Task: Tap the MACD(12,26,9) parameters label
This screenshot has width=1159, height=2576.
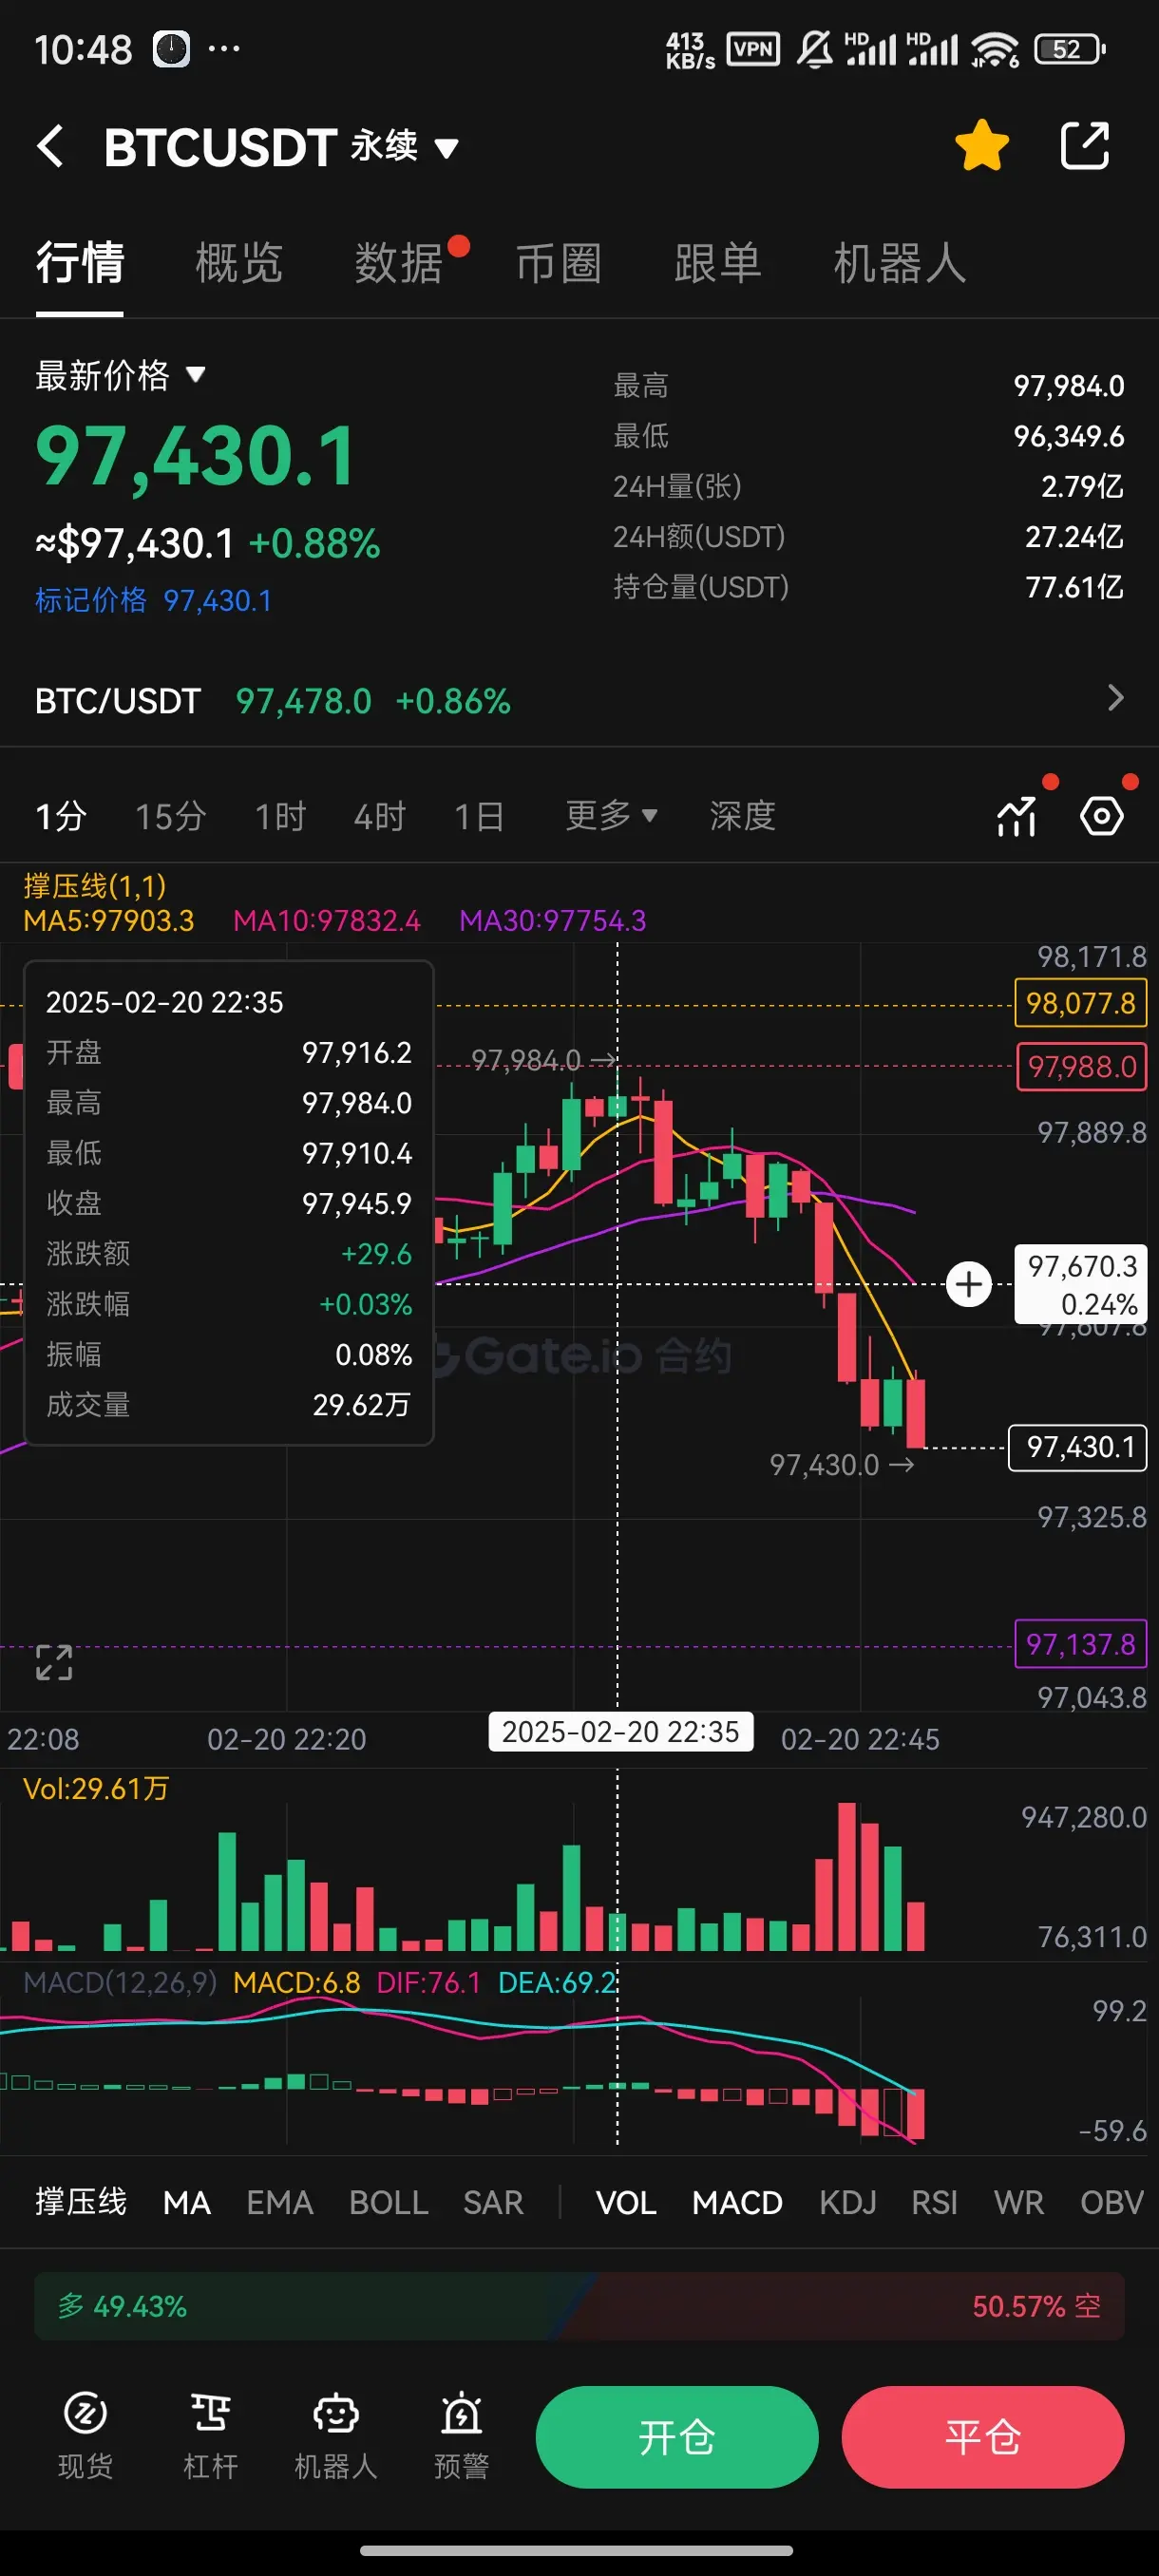Action: point(120,1982)
